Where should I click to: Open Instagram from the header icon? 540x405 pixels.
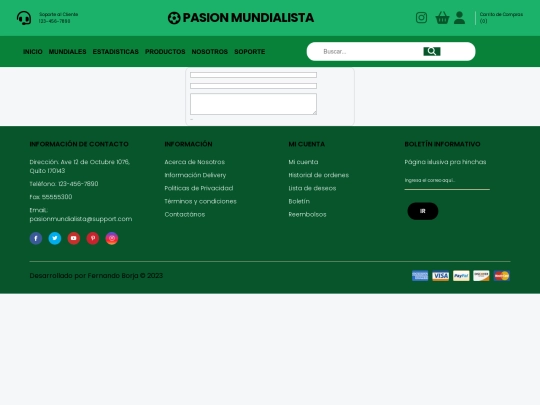coord(421,18)
